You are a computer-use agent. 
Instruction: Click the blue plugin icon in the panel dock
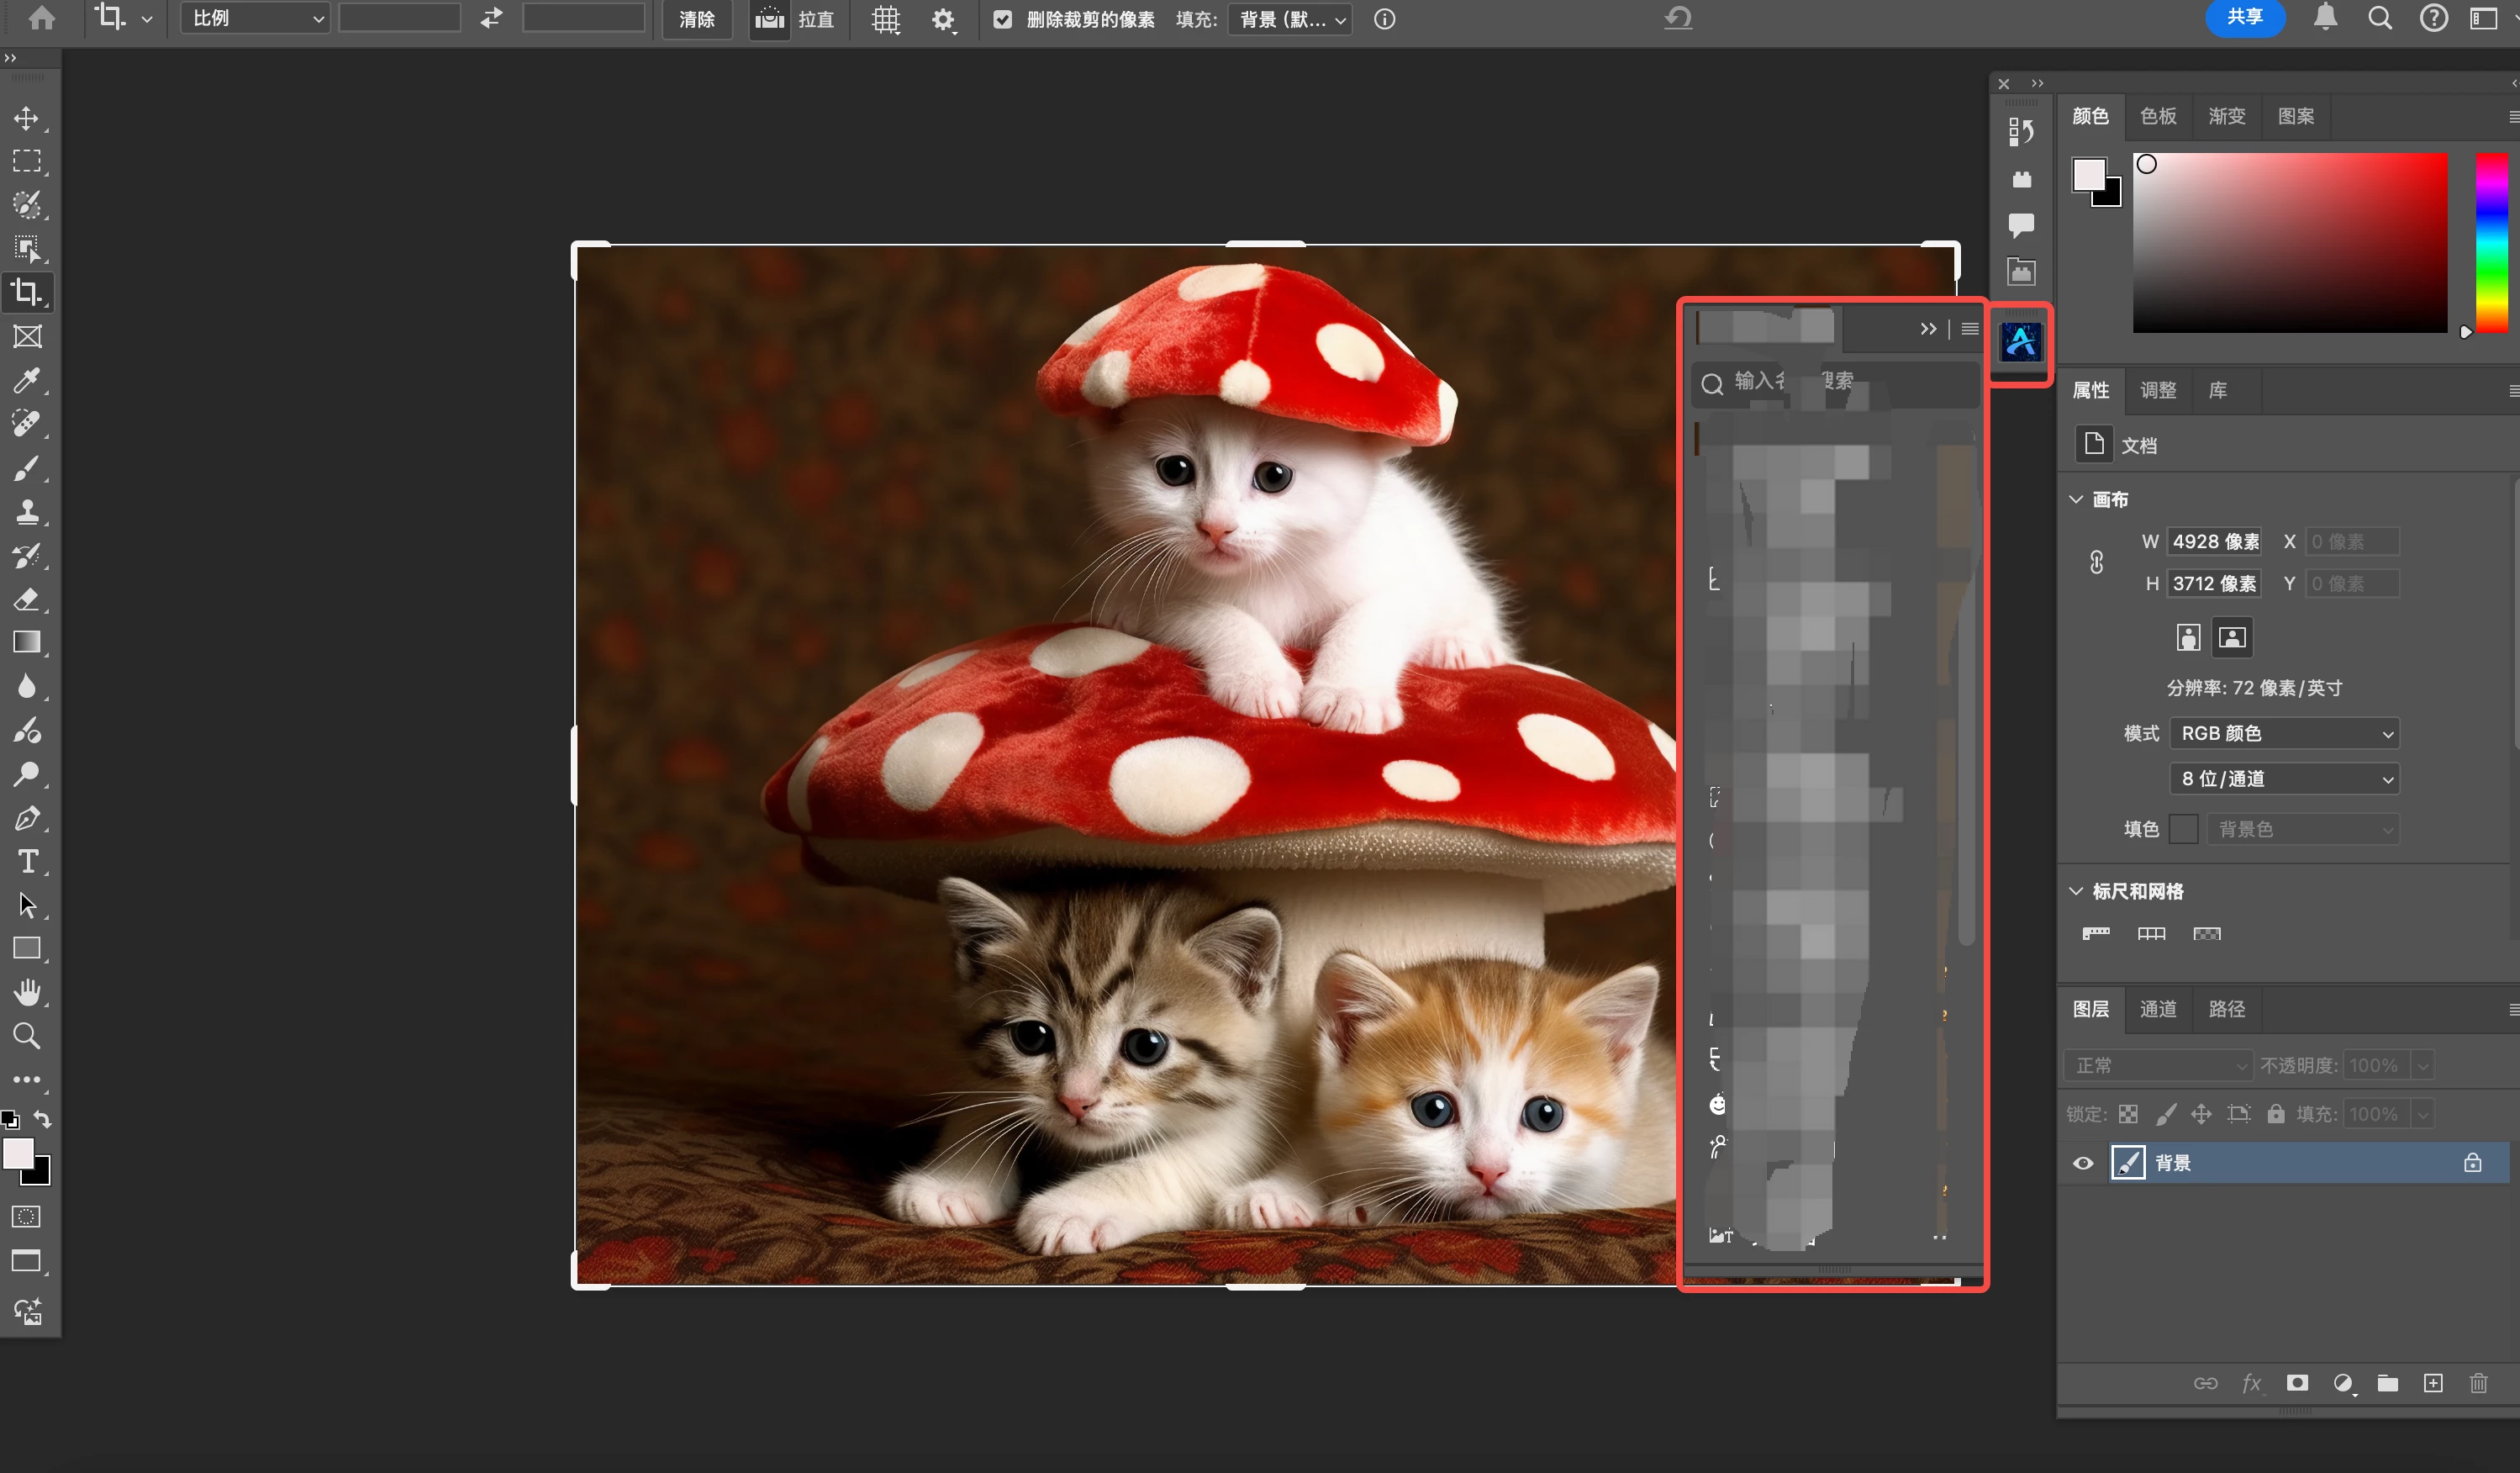(2020, 343)
